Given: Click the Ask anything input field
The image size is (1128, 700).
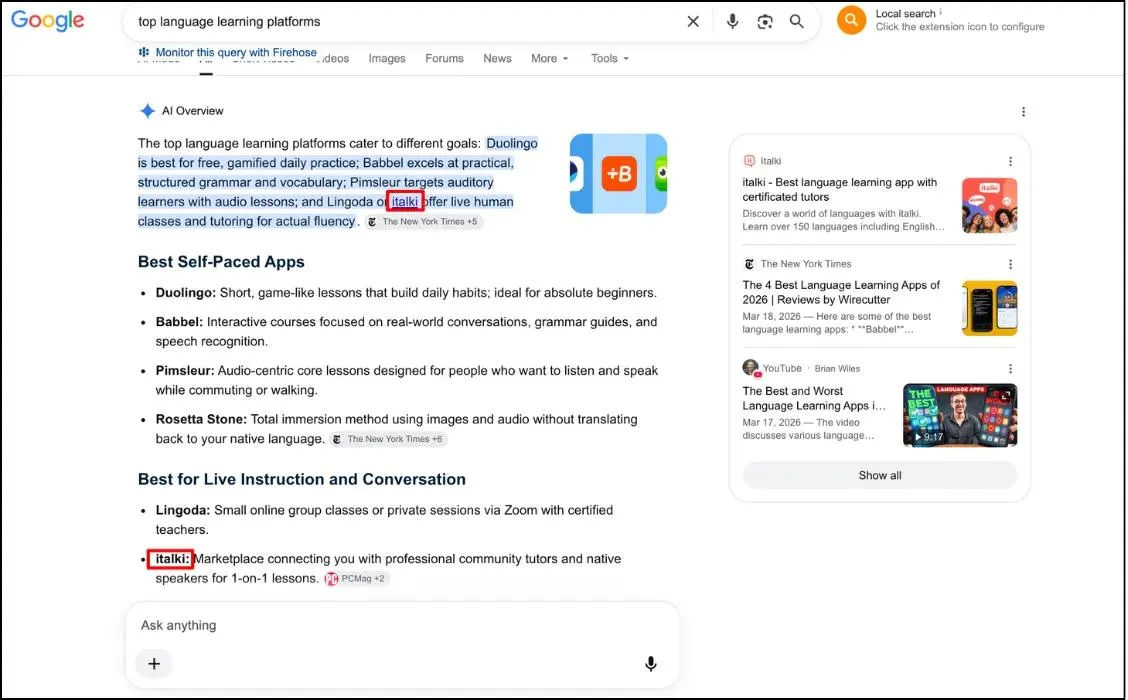Looking at the screenshot, I should 402,625.
